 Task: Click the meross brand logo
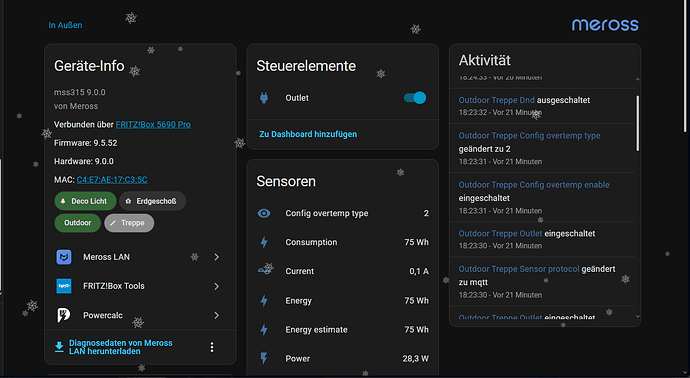(x=605, y=25)
